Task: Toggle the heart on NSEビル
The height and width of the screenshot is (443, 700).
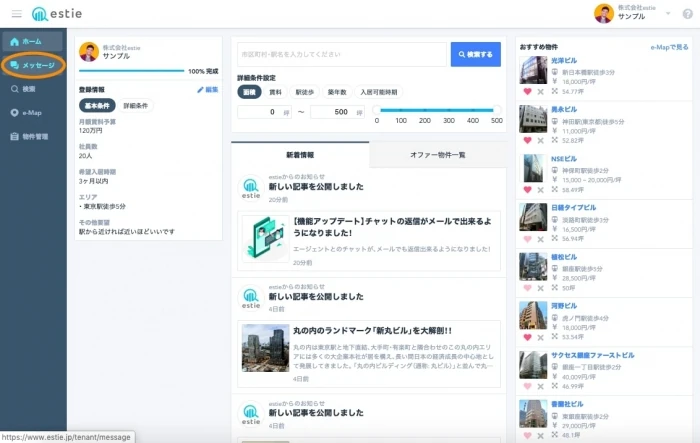Action: [527, 189]
